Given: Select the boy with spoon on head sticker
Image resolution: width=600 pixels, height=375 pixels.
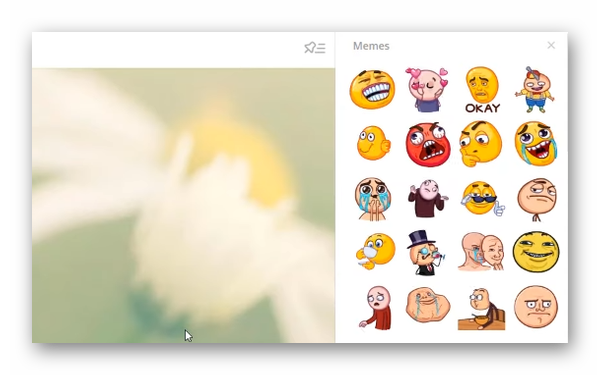Looking at the screenshot, I should pos(535,90).
